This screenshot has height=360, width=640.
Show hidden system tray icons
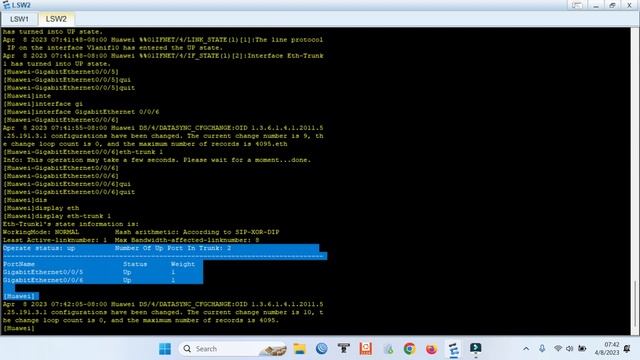pyautogui.click(x=526, y=349)
